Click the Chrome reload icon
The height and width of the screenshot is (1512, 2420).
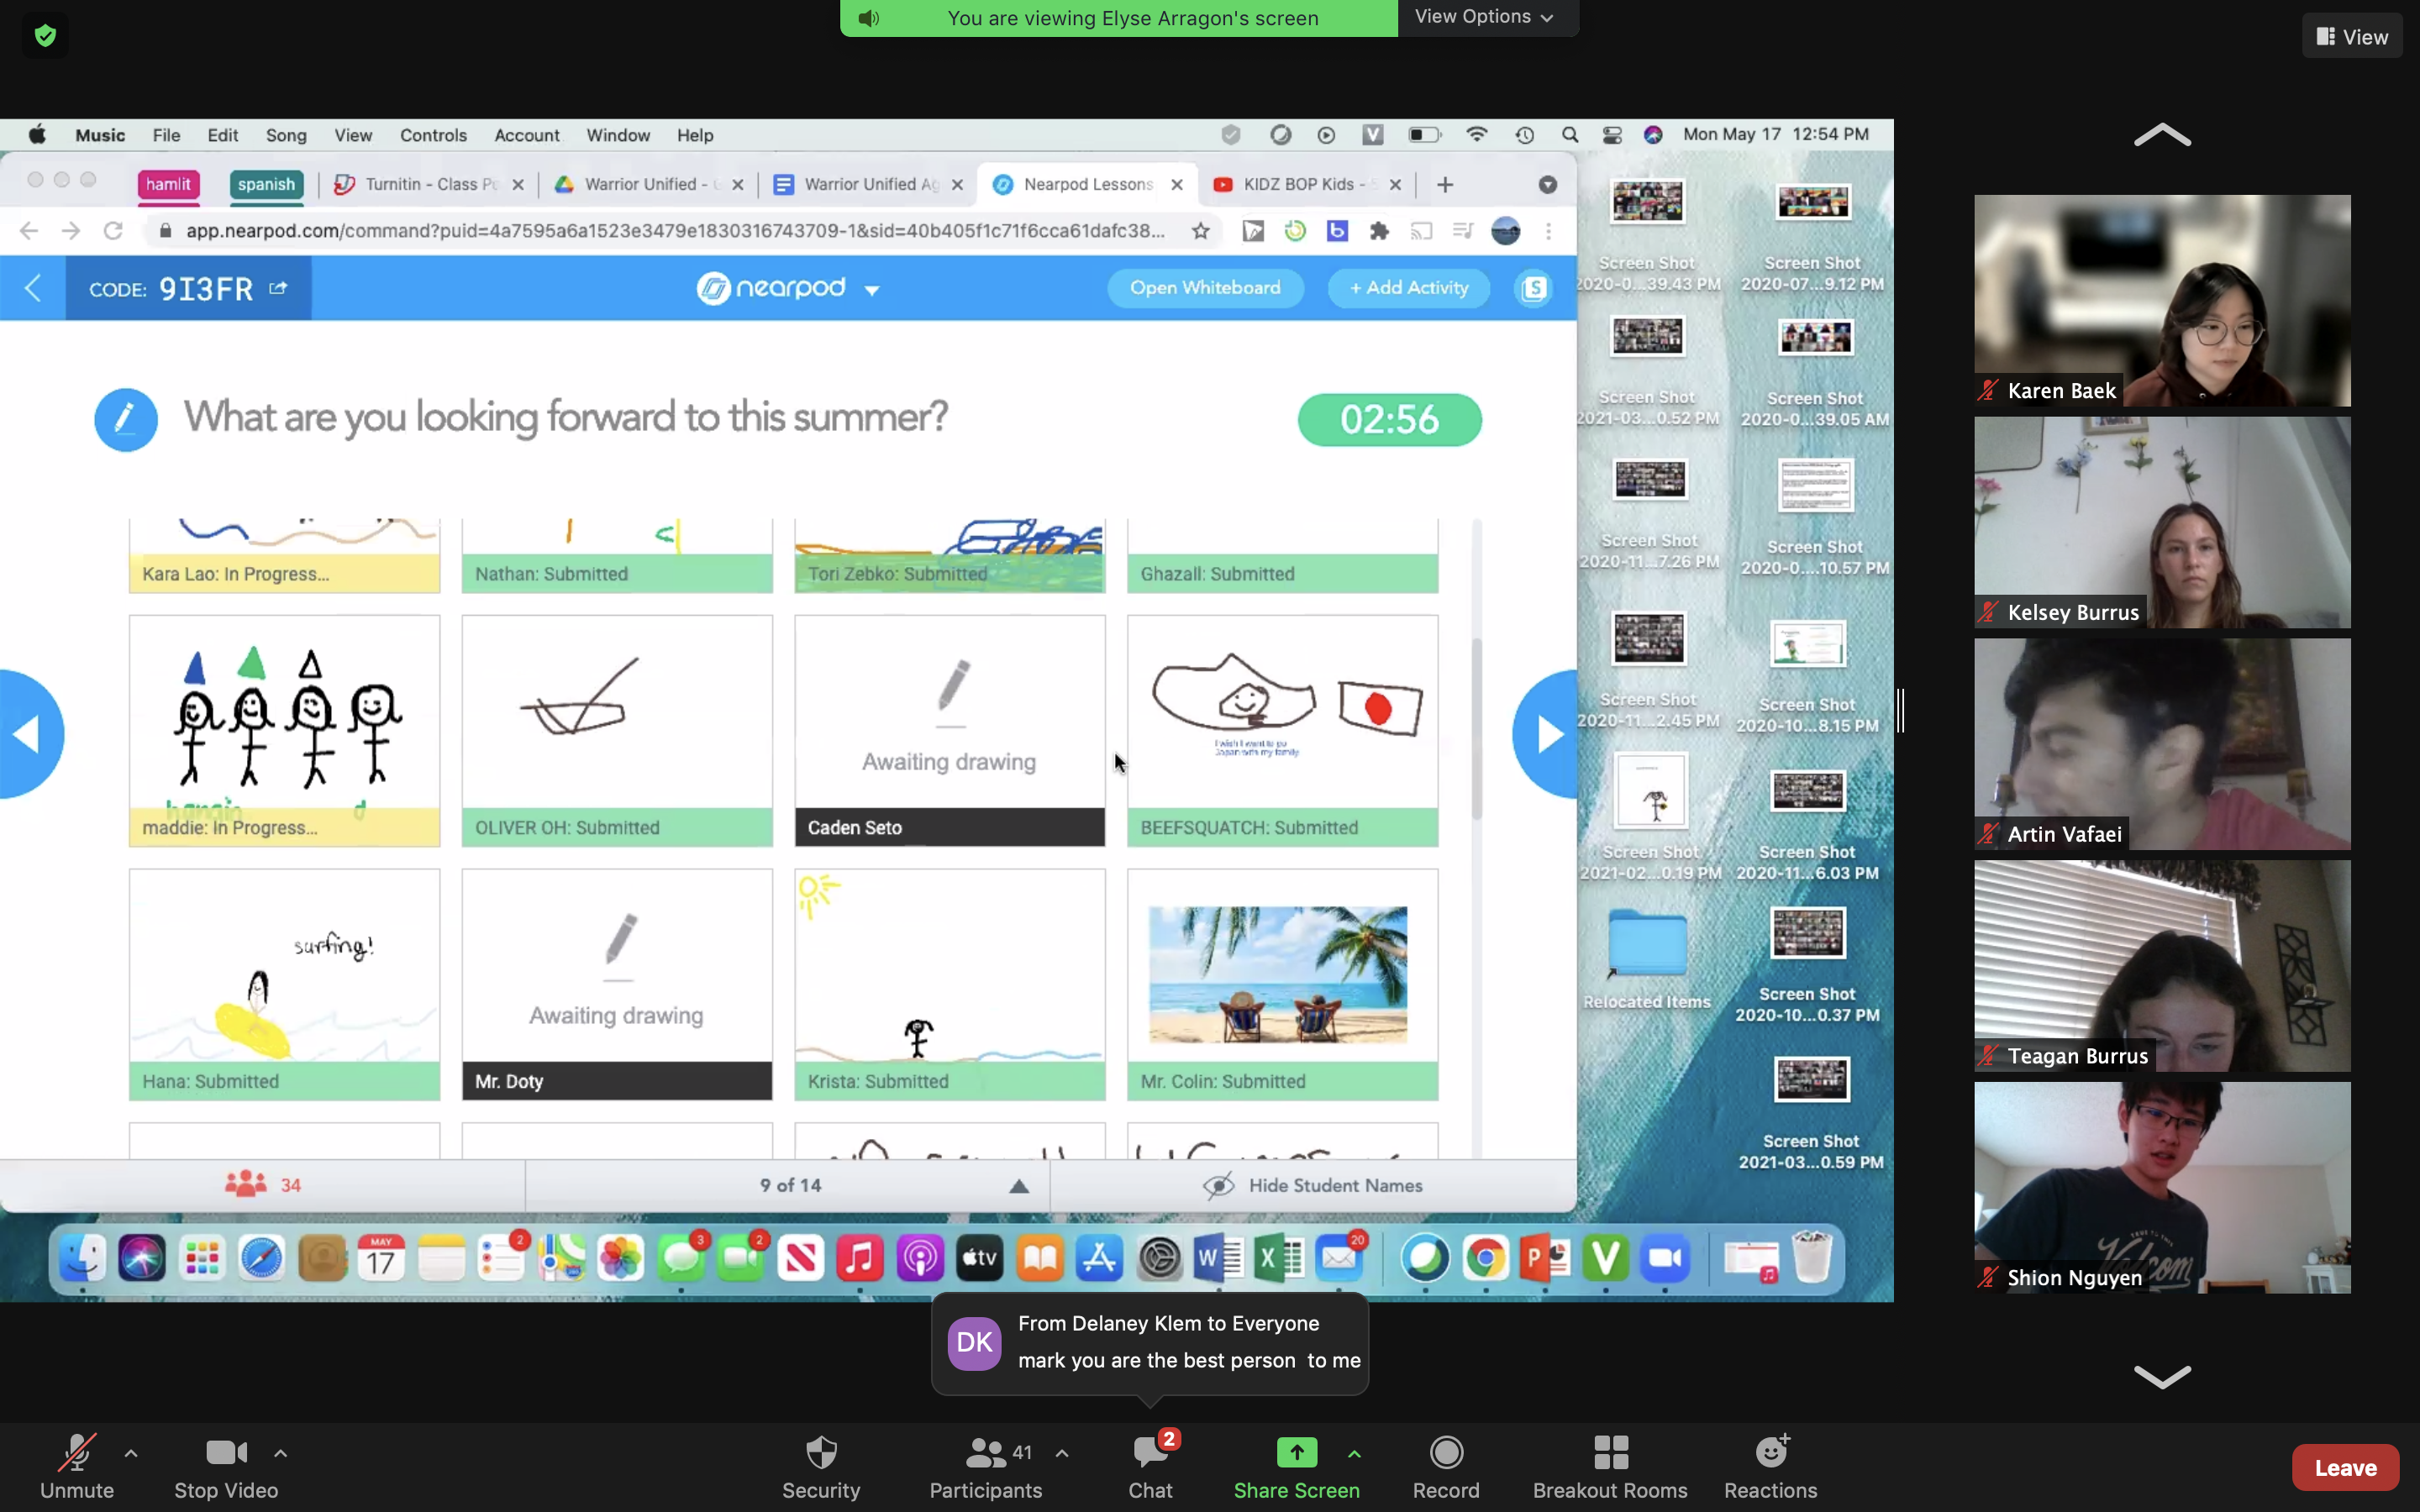pos(113,231)
